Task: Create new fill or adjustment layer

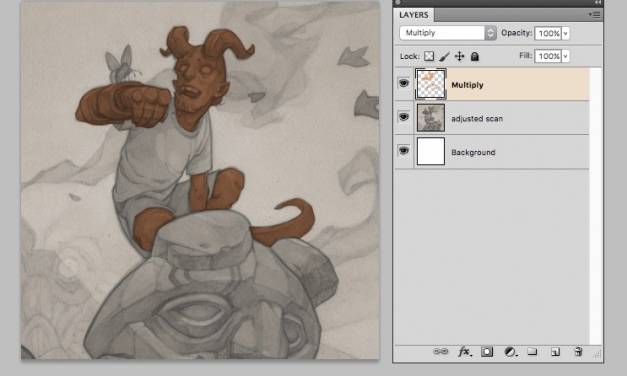Action: [510, 352]
